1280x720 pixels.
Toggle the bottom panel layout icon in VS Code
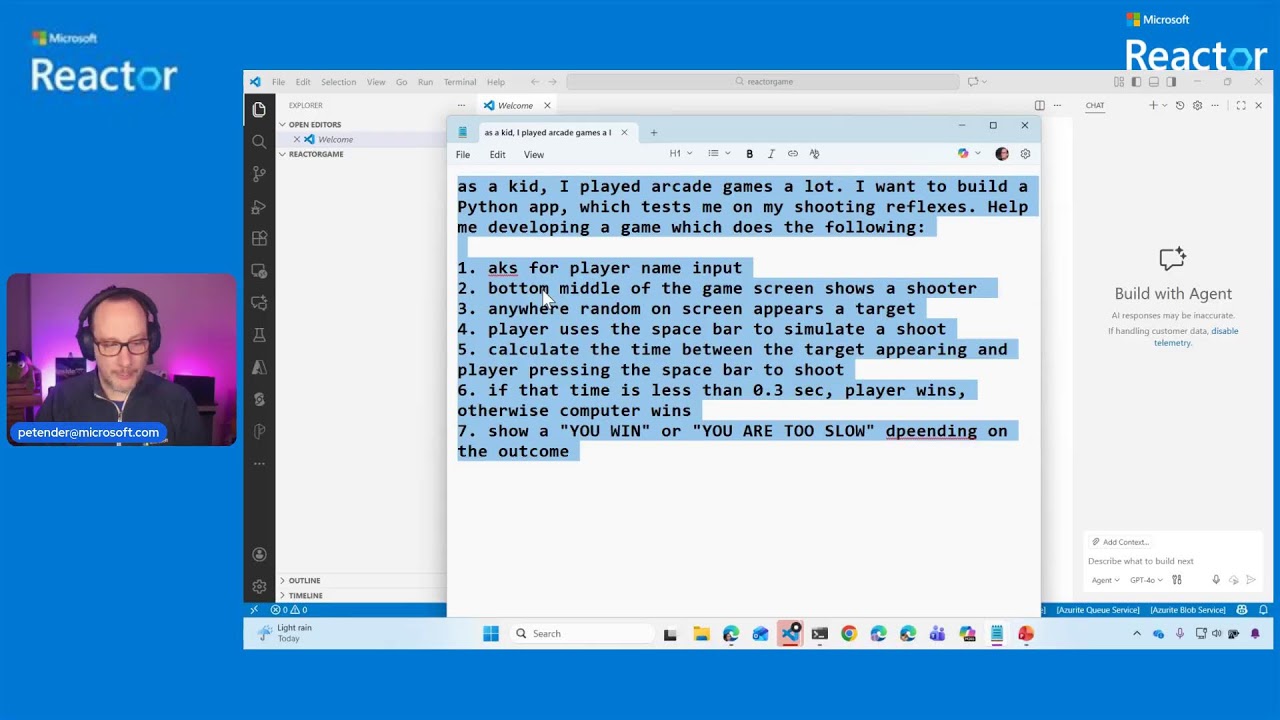(1153, 82)
